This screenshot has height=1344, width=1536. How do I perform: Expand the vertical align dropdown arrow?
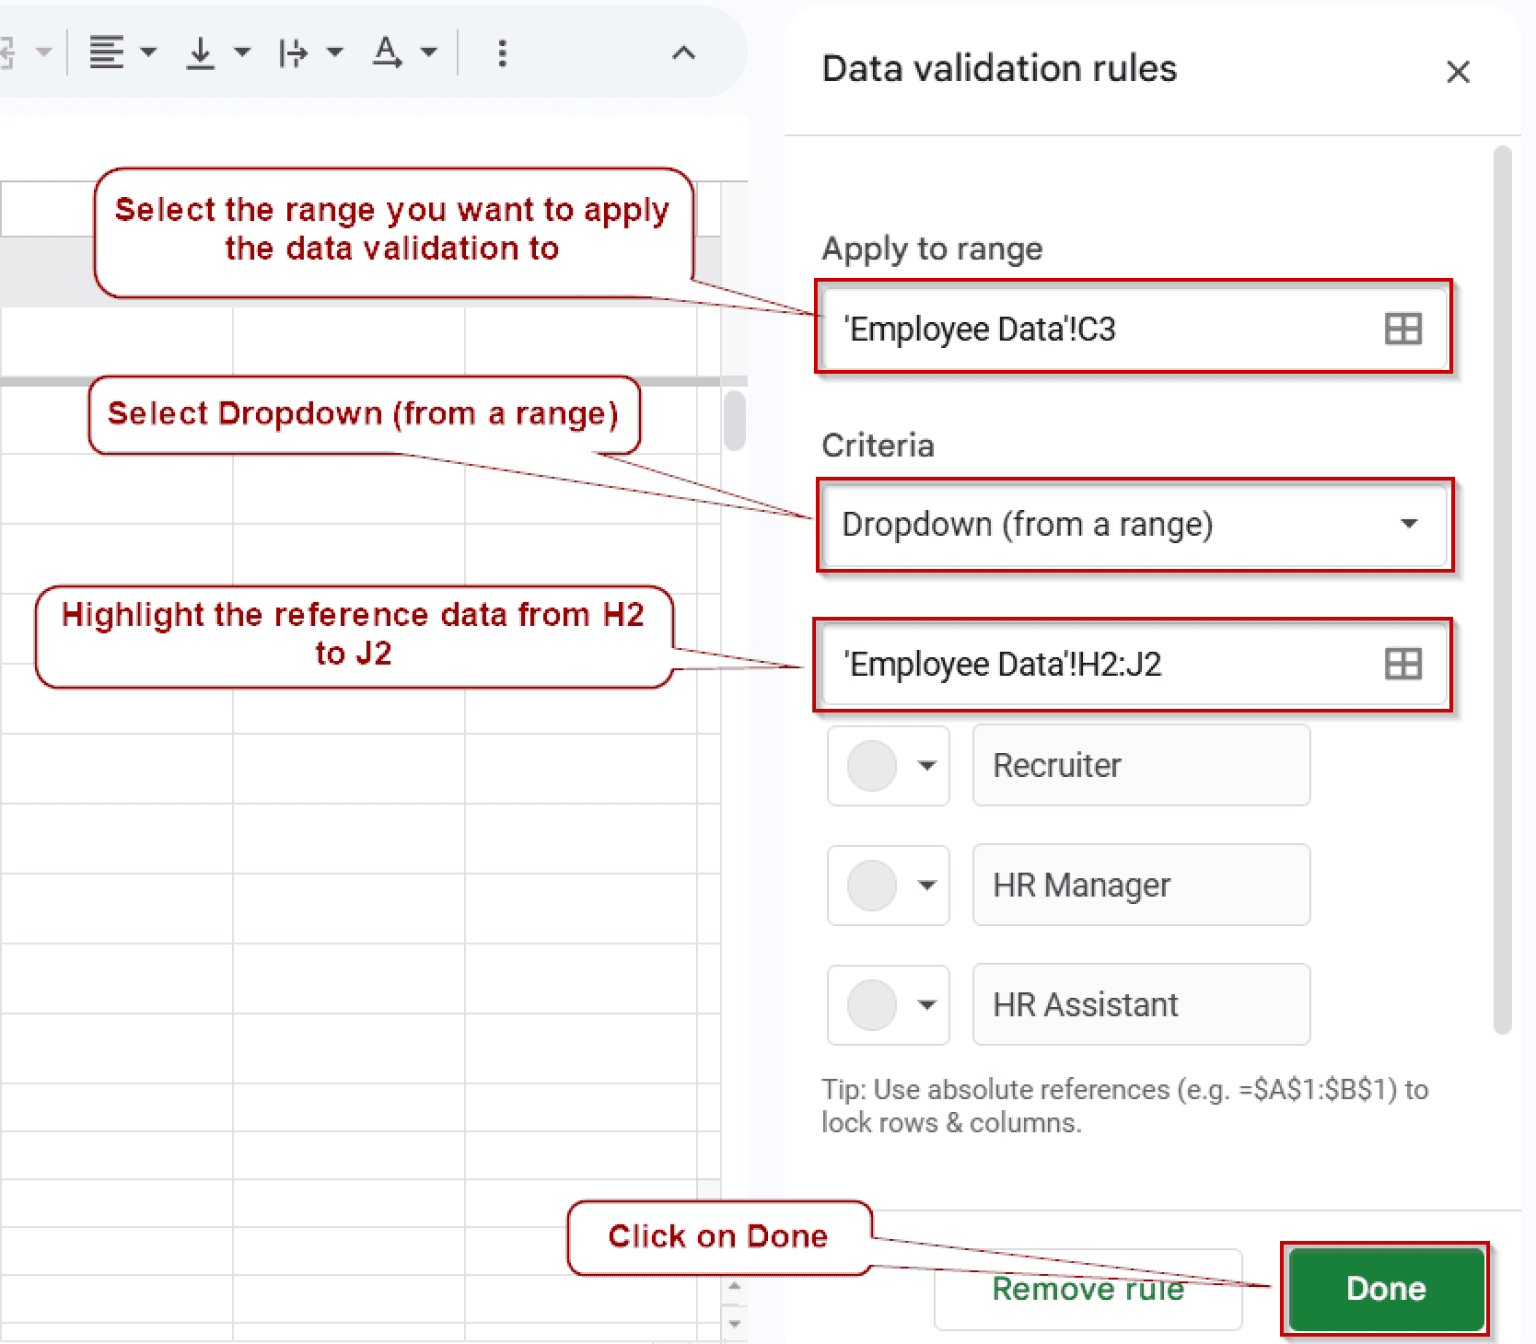click(x=240, y=52)
